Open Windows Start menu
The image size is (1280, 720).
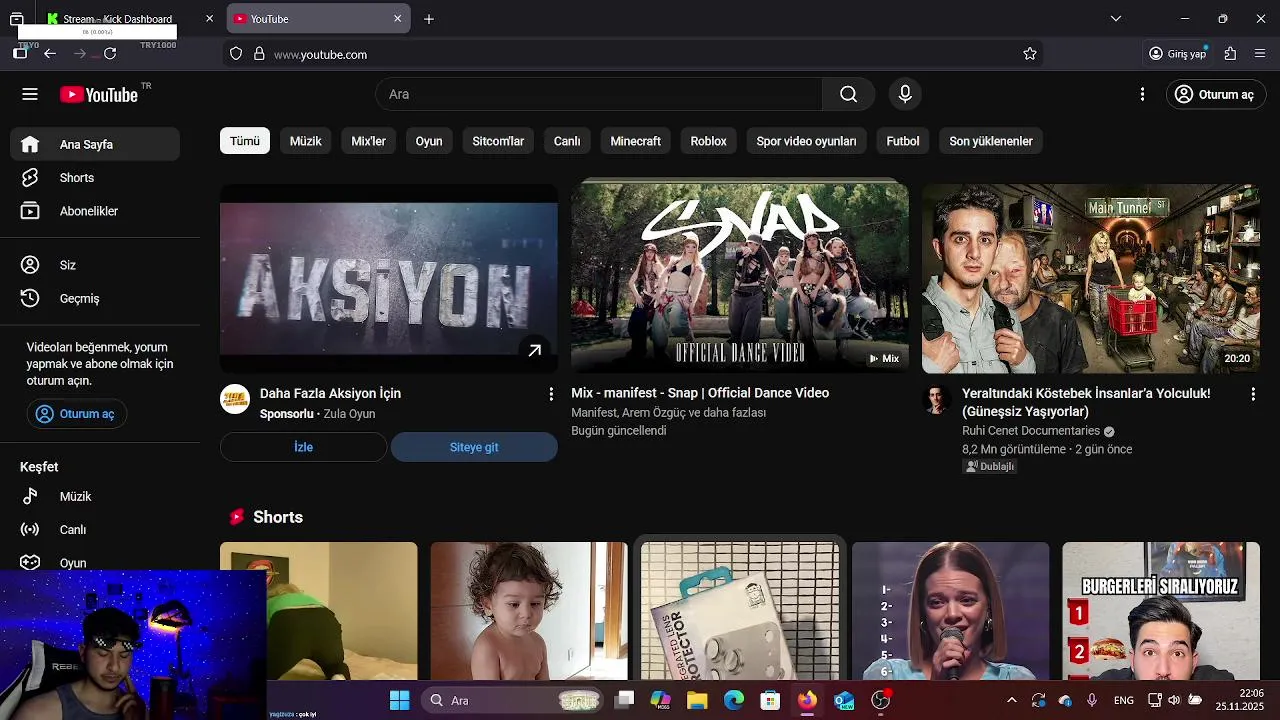pos(399,700)
